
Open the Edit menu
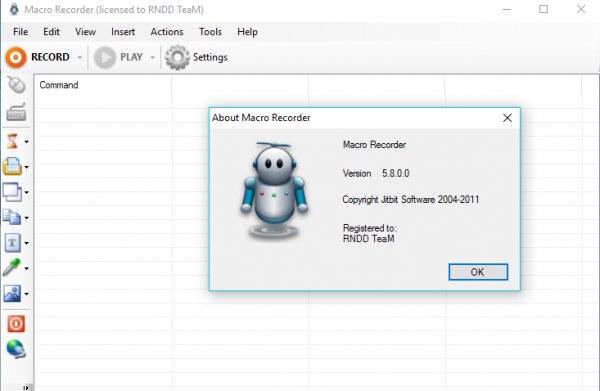pos(51,32)
